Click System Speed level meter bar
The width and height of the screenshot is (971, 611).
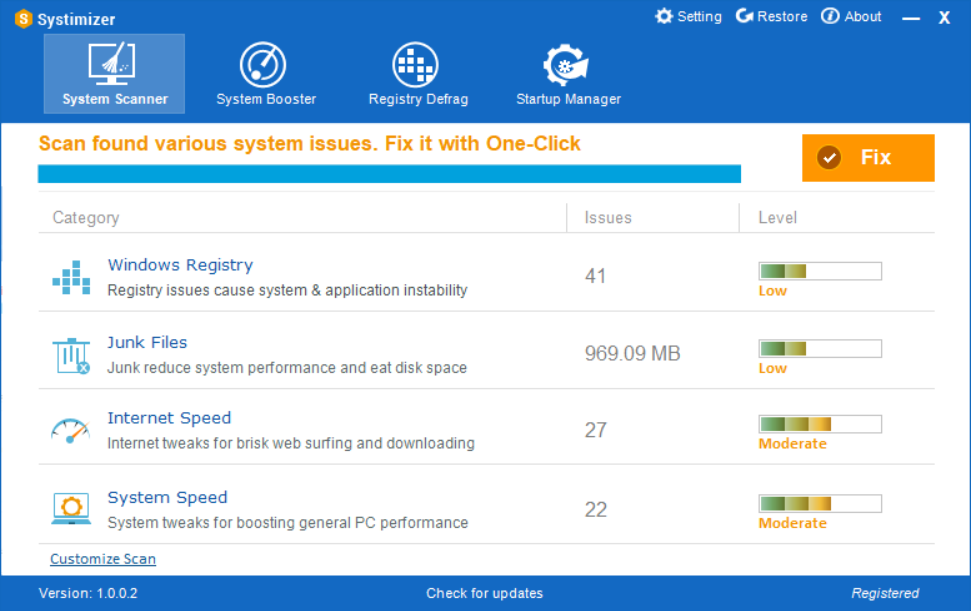click(x=820, y=503)
